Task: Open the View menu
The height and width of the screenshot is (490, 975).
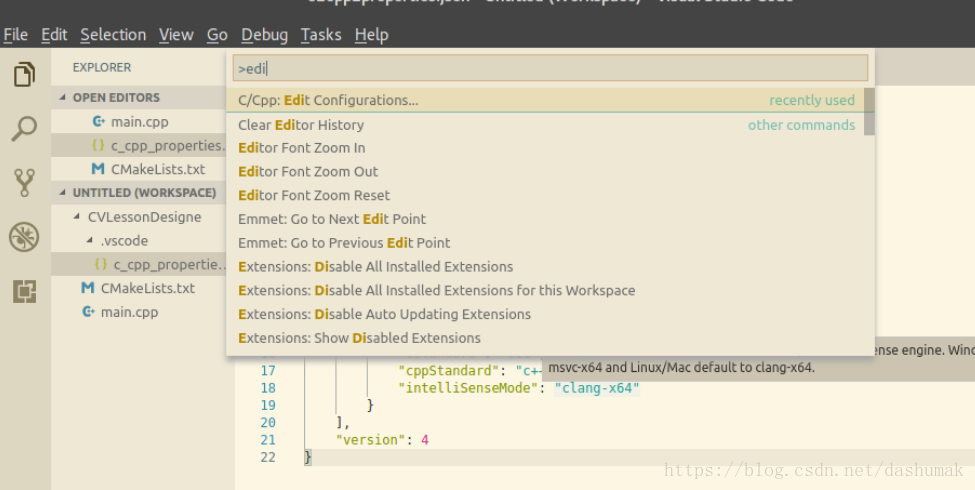Action: coord(176,35)
